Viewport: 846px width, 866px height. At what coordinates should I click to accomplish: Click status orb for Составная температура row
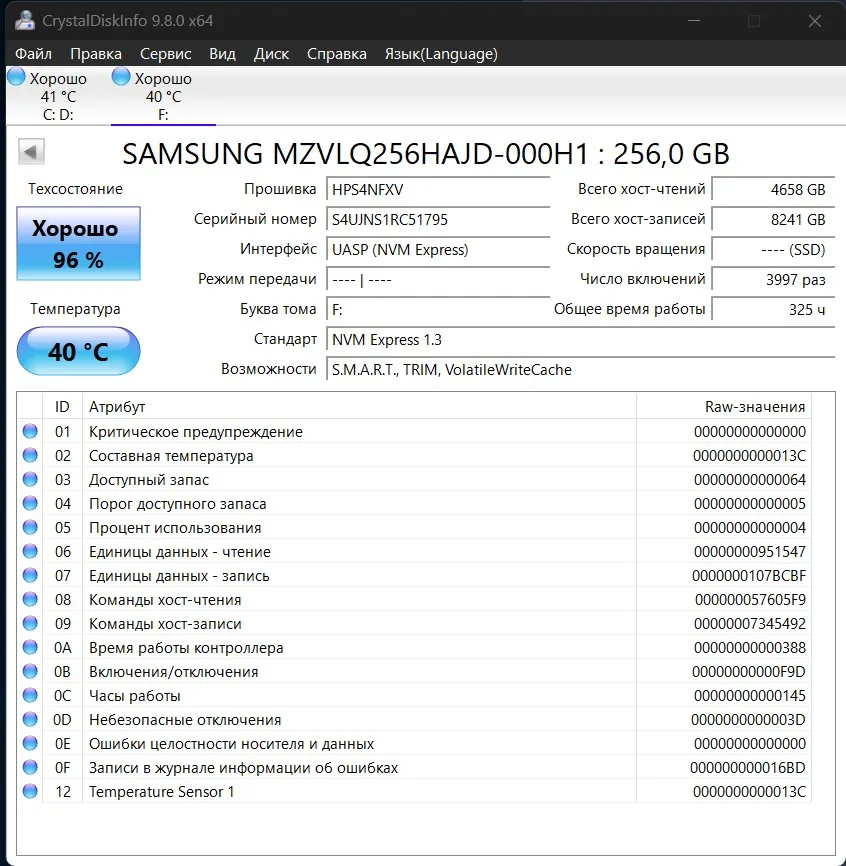30,455
